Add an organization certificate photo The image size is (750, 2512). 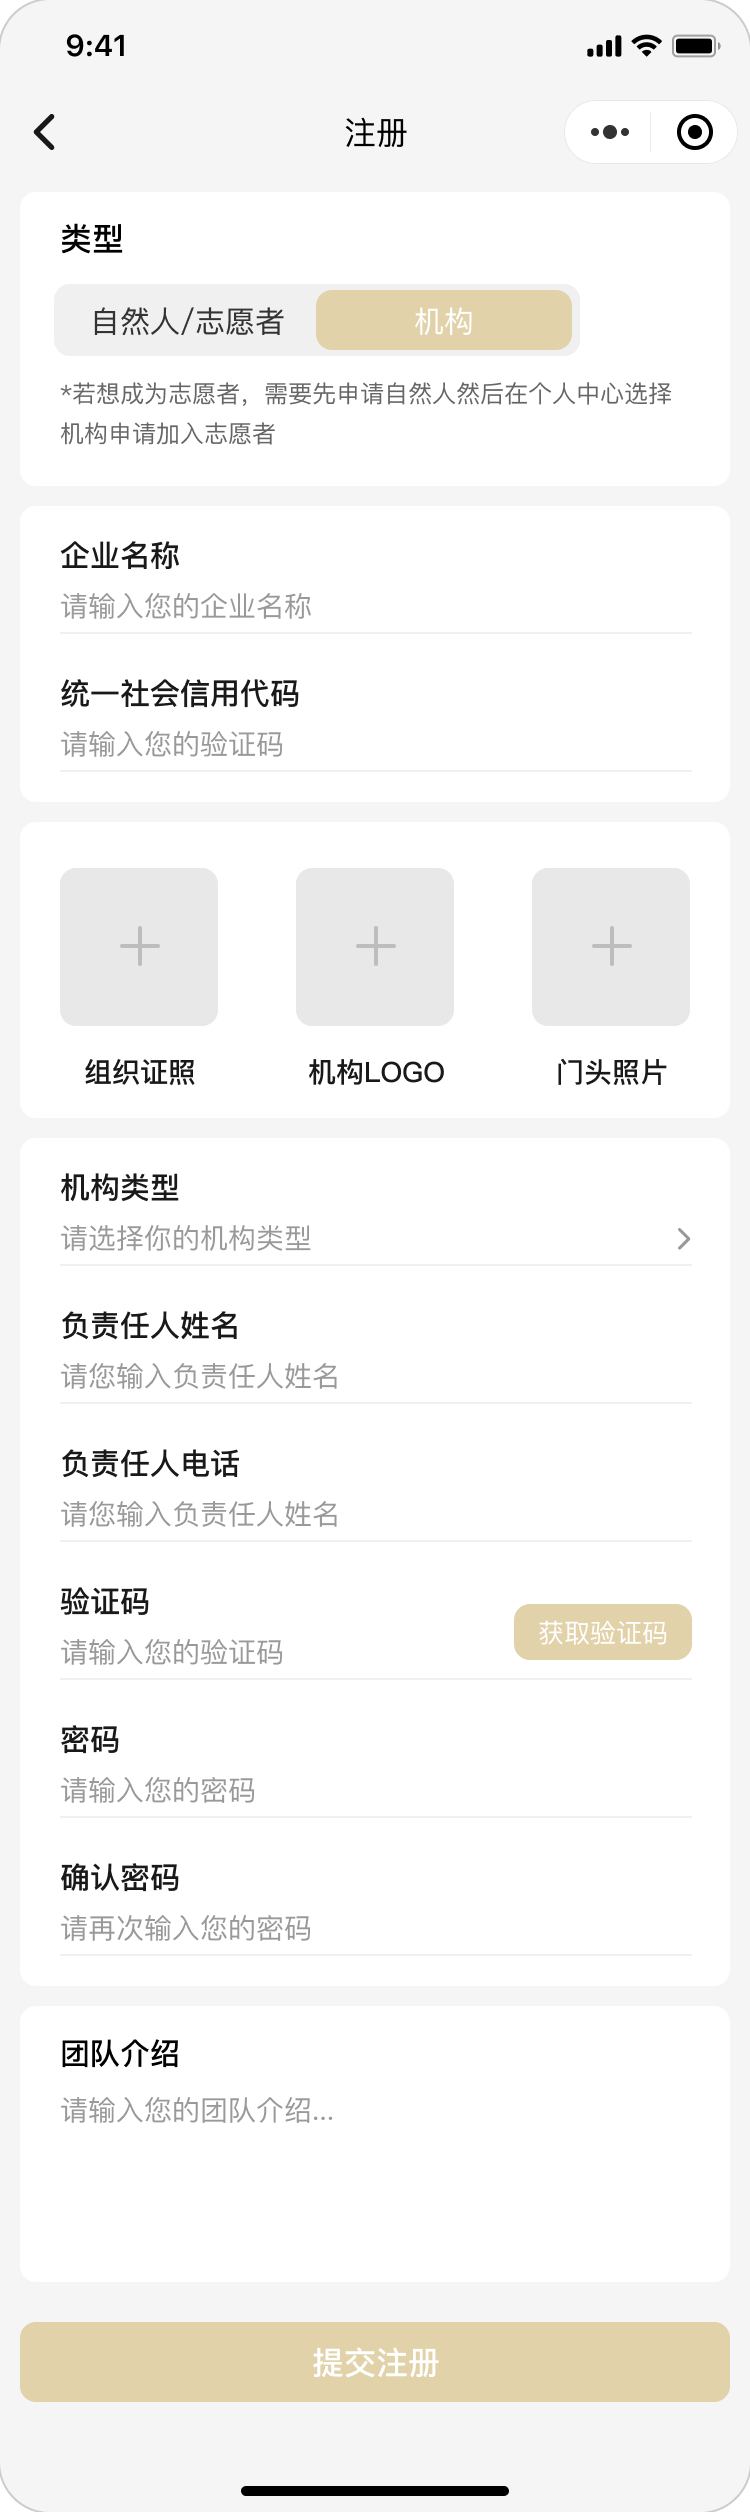pos(139,946)
